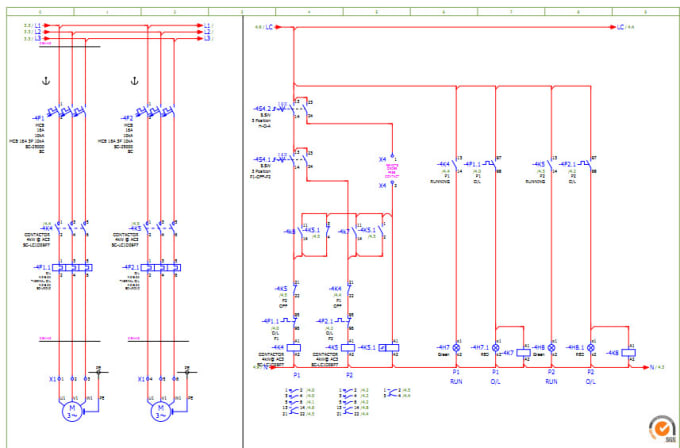680x448 pixels.
Task: Select the -4F1.1 O/L contact above -4K4 coil
Action: tap(291, 321)
